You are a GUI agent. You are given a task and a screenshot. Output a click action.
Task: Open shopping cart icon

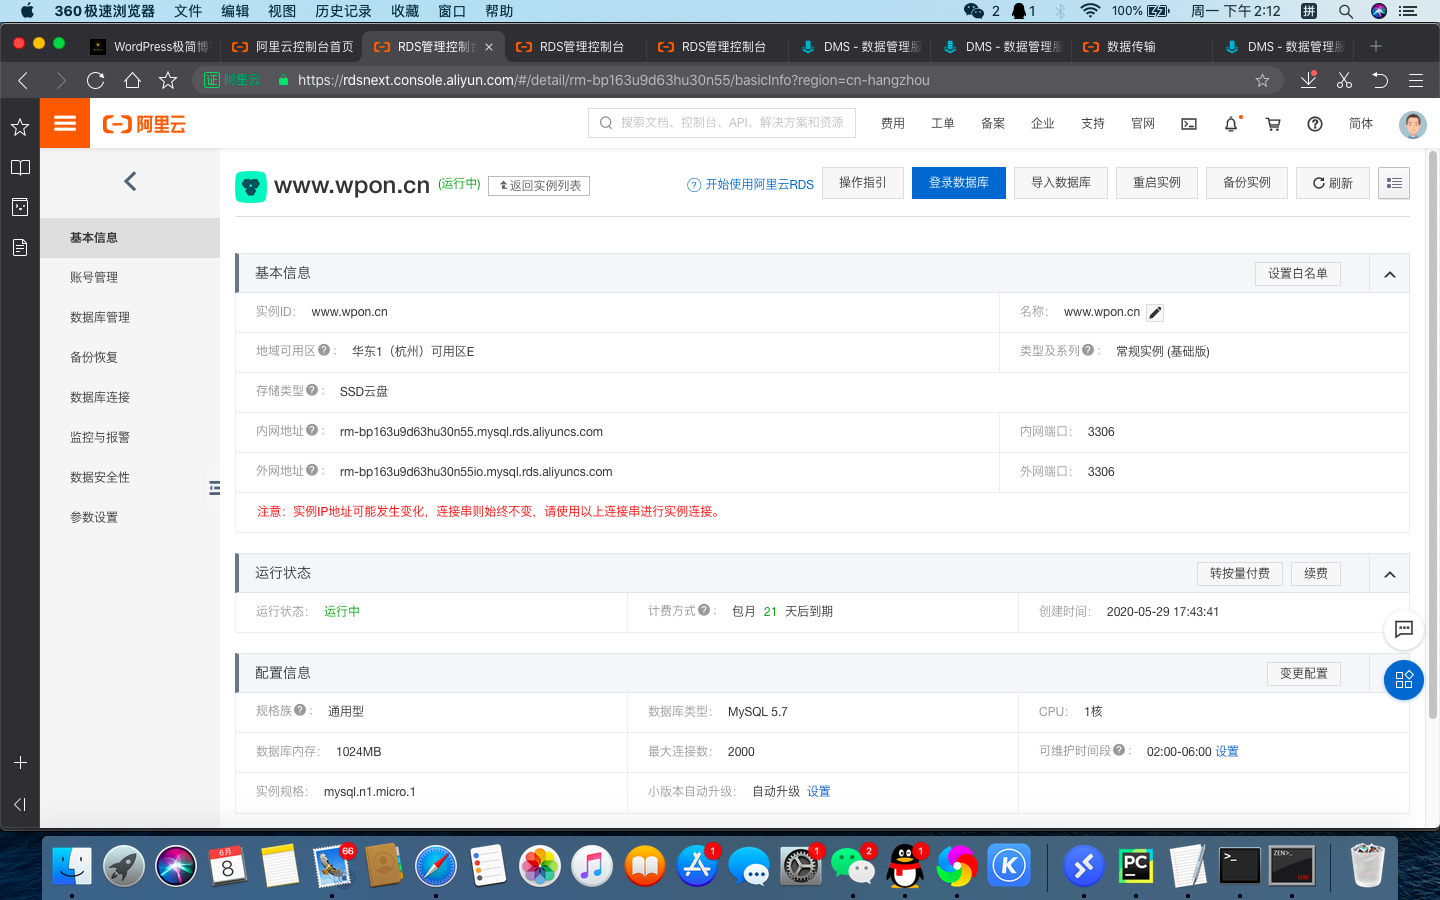click(x=1273, y=124)
